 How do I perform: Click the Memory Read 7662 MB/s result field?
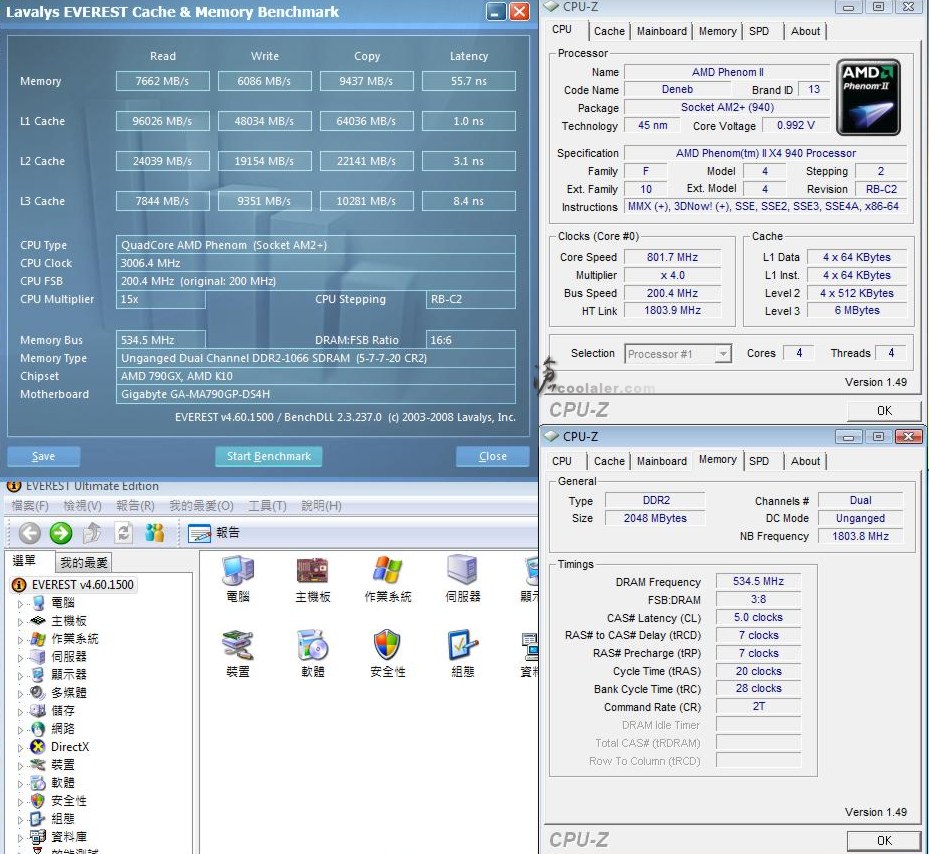pyautogui.click(x=162, y=81)
